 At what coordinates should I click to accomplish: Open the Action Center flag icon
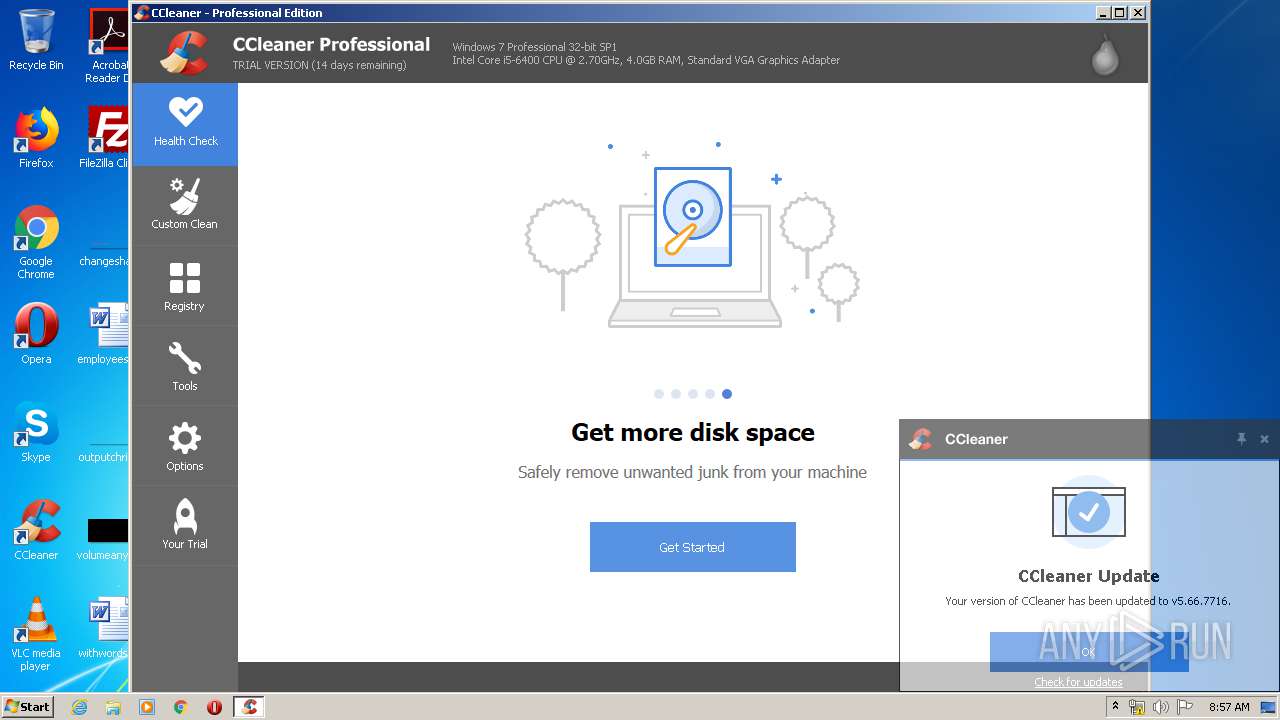[x=1184, y=707]
